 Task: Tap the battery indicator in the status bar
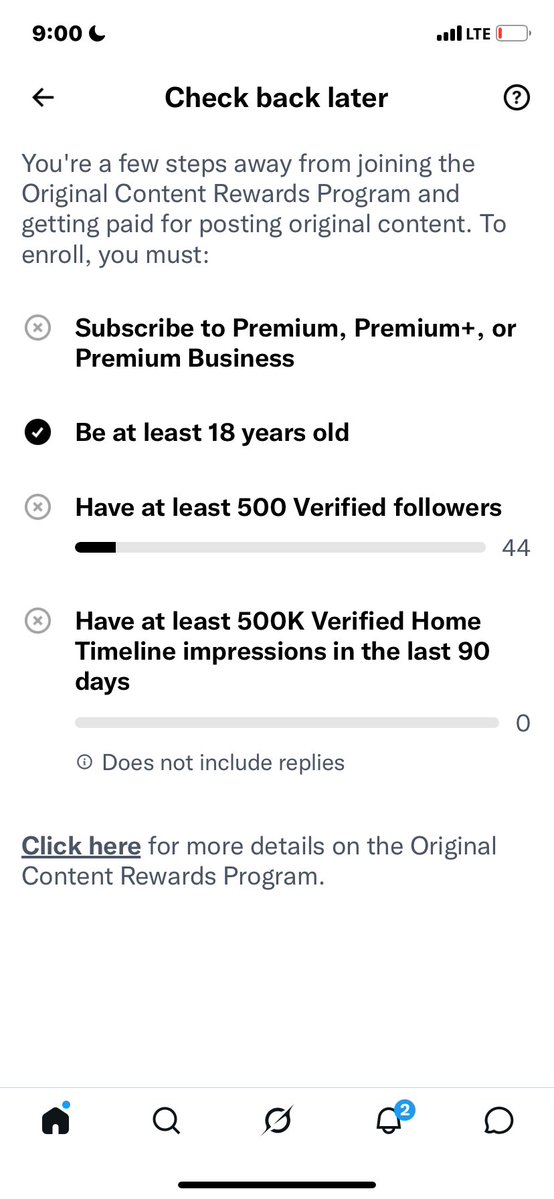[513, 34]
